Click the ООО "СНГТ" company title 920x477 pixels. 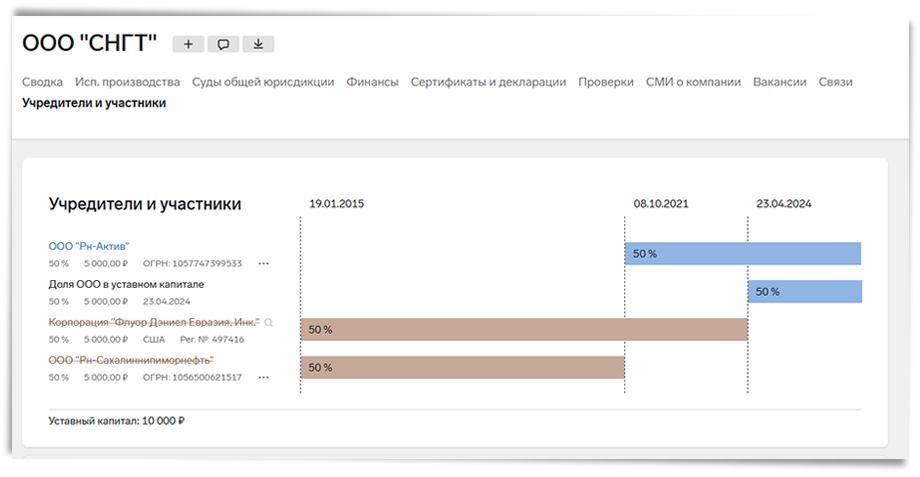pos(89,43)
